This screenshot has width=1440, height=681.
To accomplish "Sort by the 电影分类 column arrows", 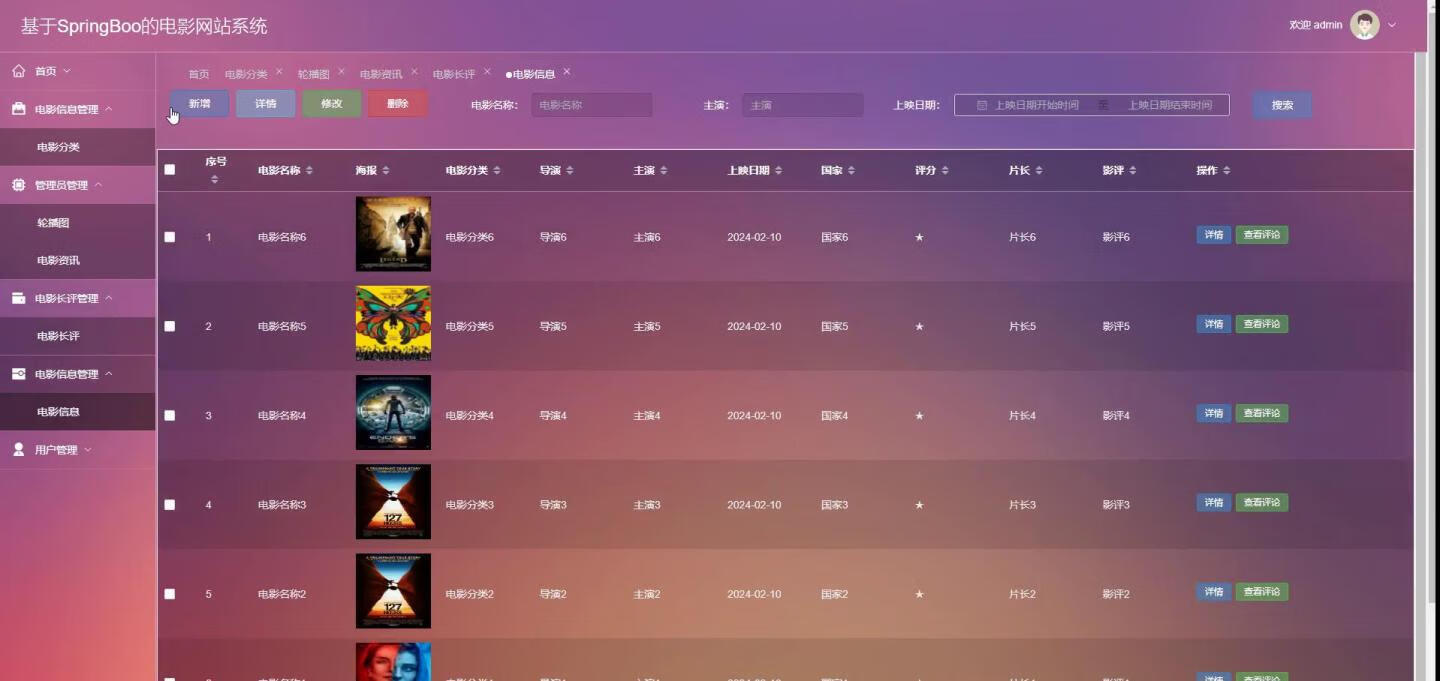I will click(x=497, y=171).
